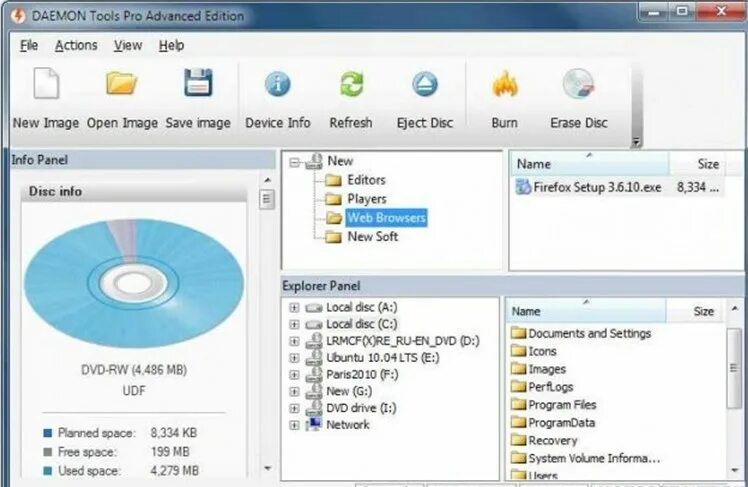Select Documents and Settings folder
This screenshot has height=487, width=748.
[590, 333]
